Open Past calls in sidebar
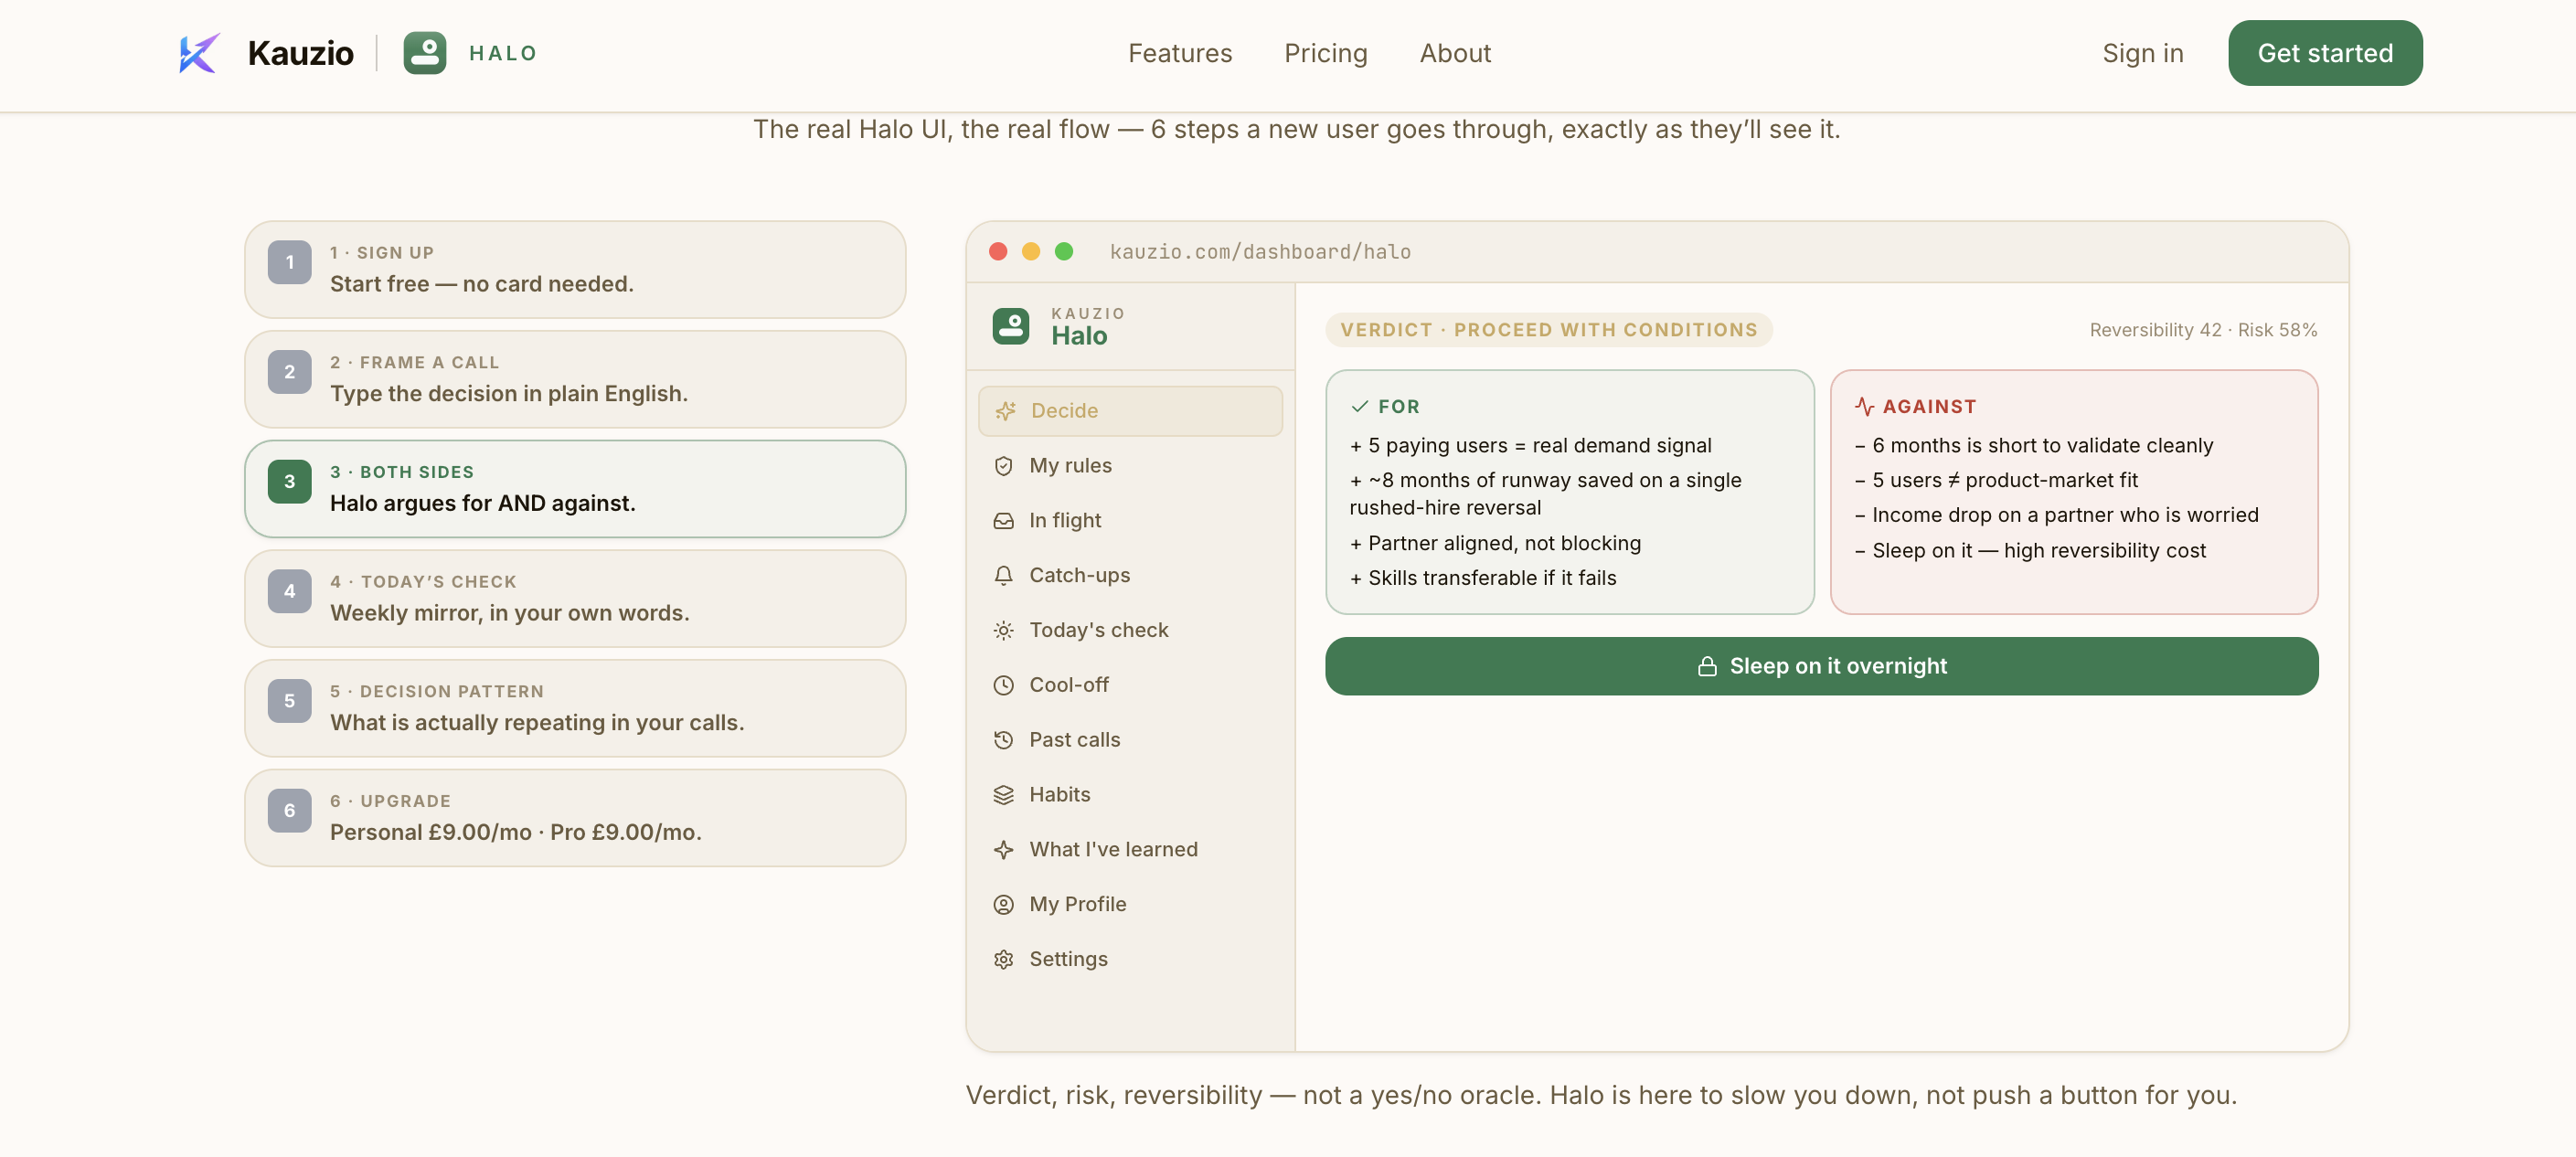 coord(1130,740)
